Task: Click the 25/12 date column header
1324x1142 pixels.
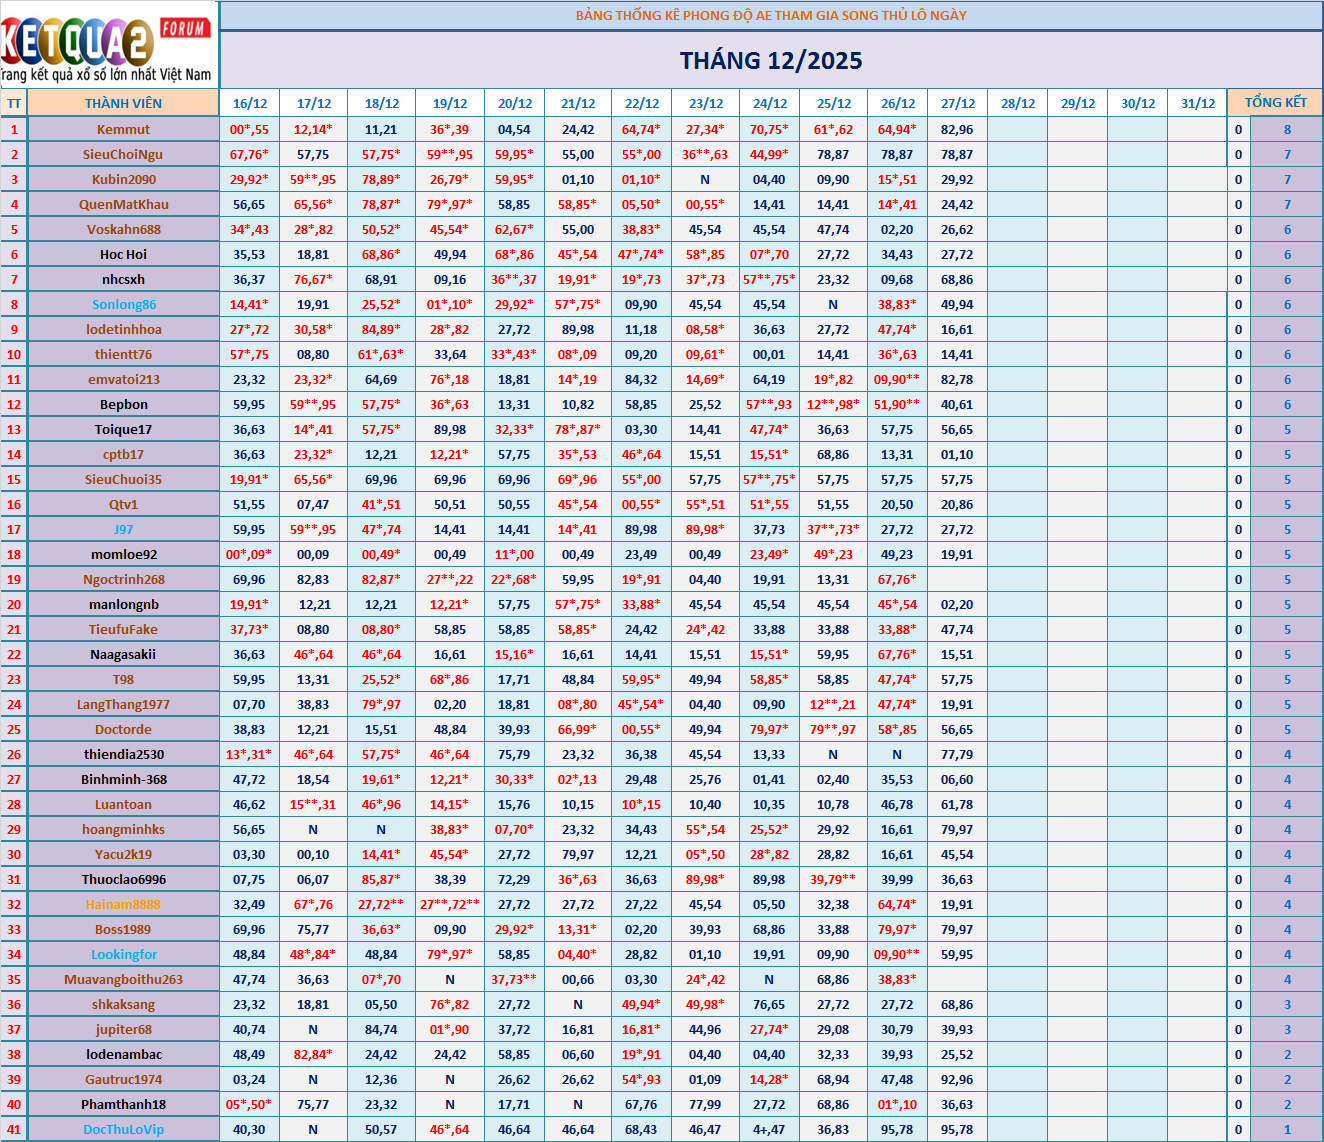Action: [834, 103]
